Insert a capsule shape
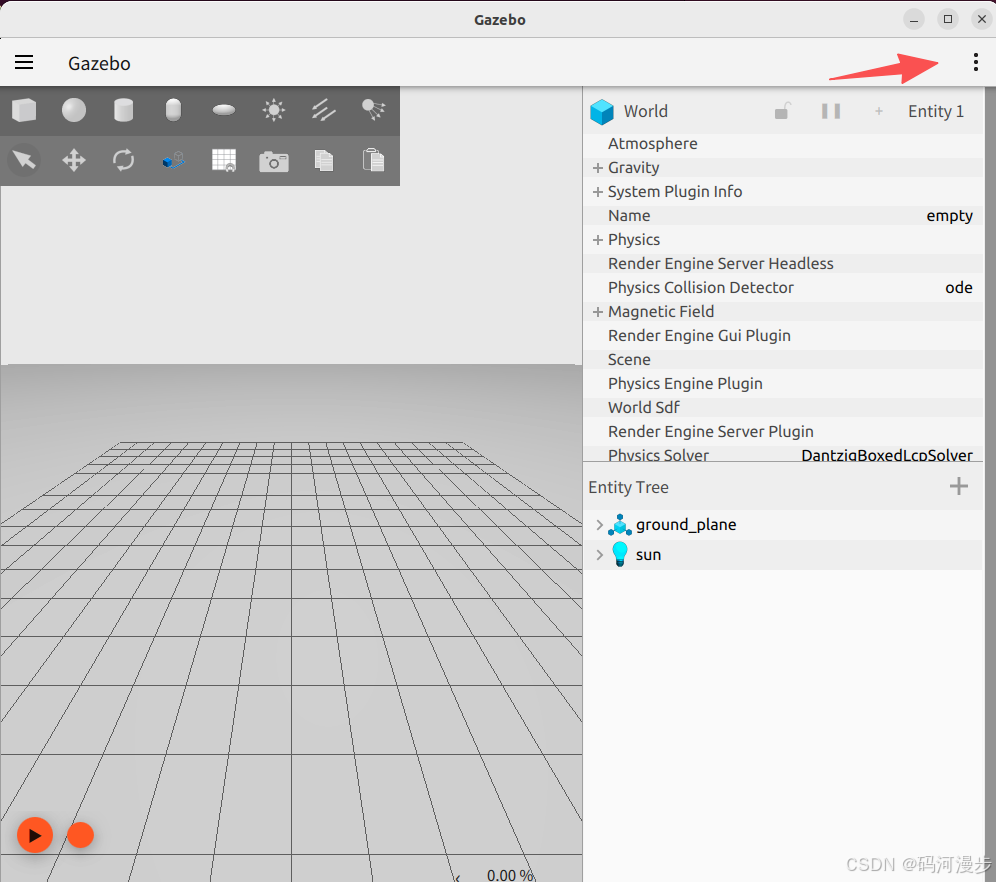Viewport: 996px width, 882px height. pos(173,110)
